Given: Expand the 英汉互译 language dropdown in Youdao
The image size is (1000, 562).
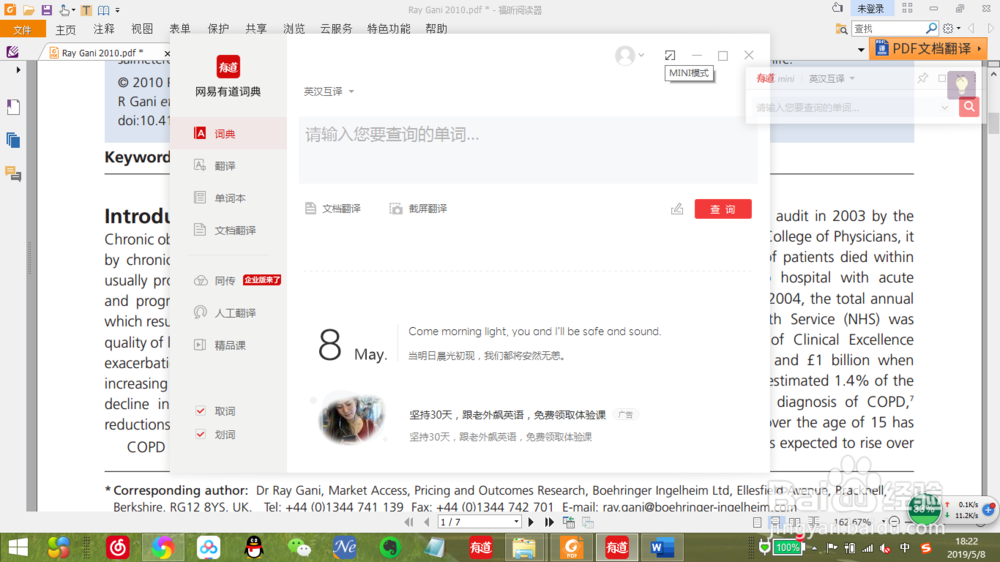Looking at the screenshot, I should point(328,92).
